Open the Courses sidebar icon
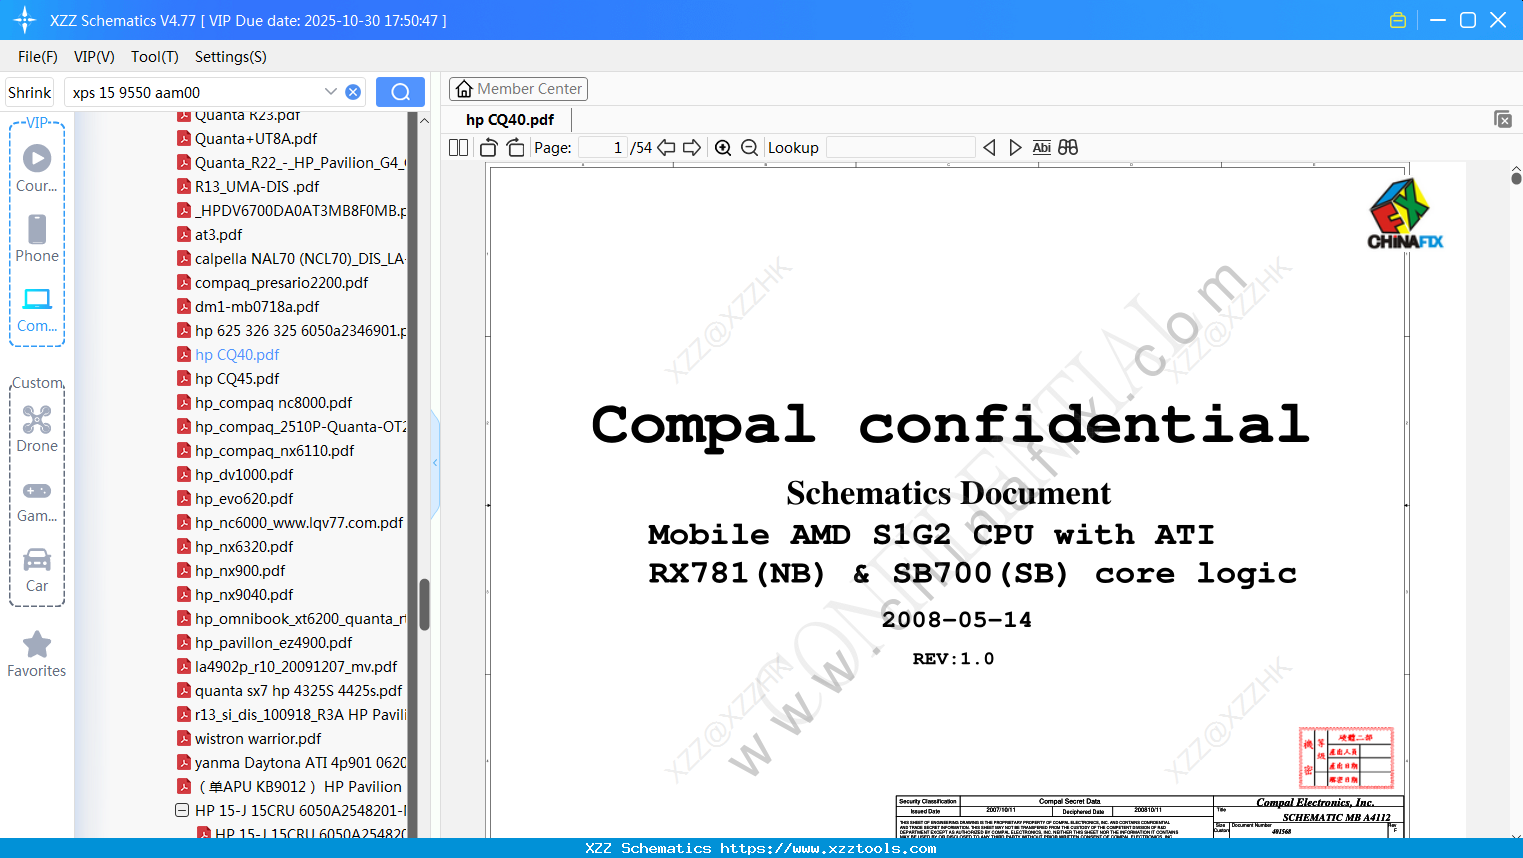Screen dimensions: 1523x858 pyautogui.click(x=37, y=169)
